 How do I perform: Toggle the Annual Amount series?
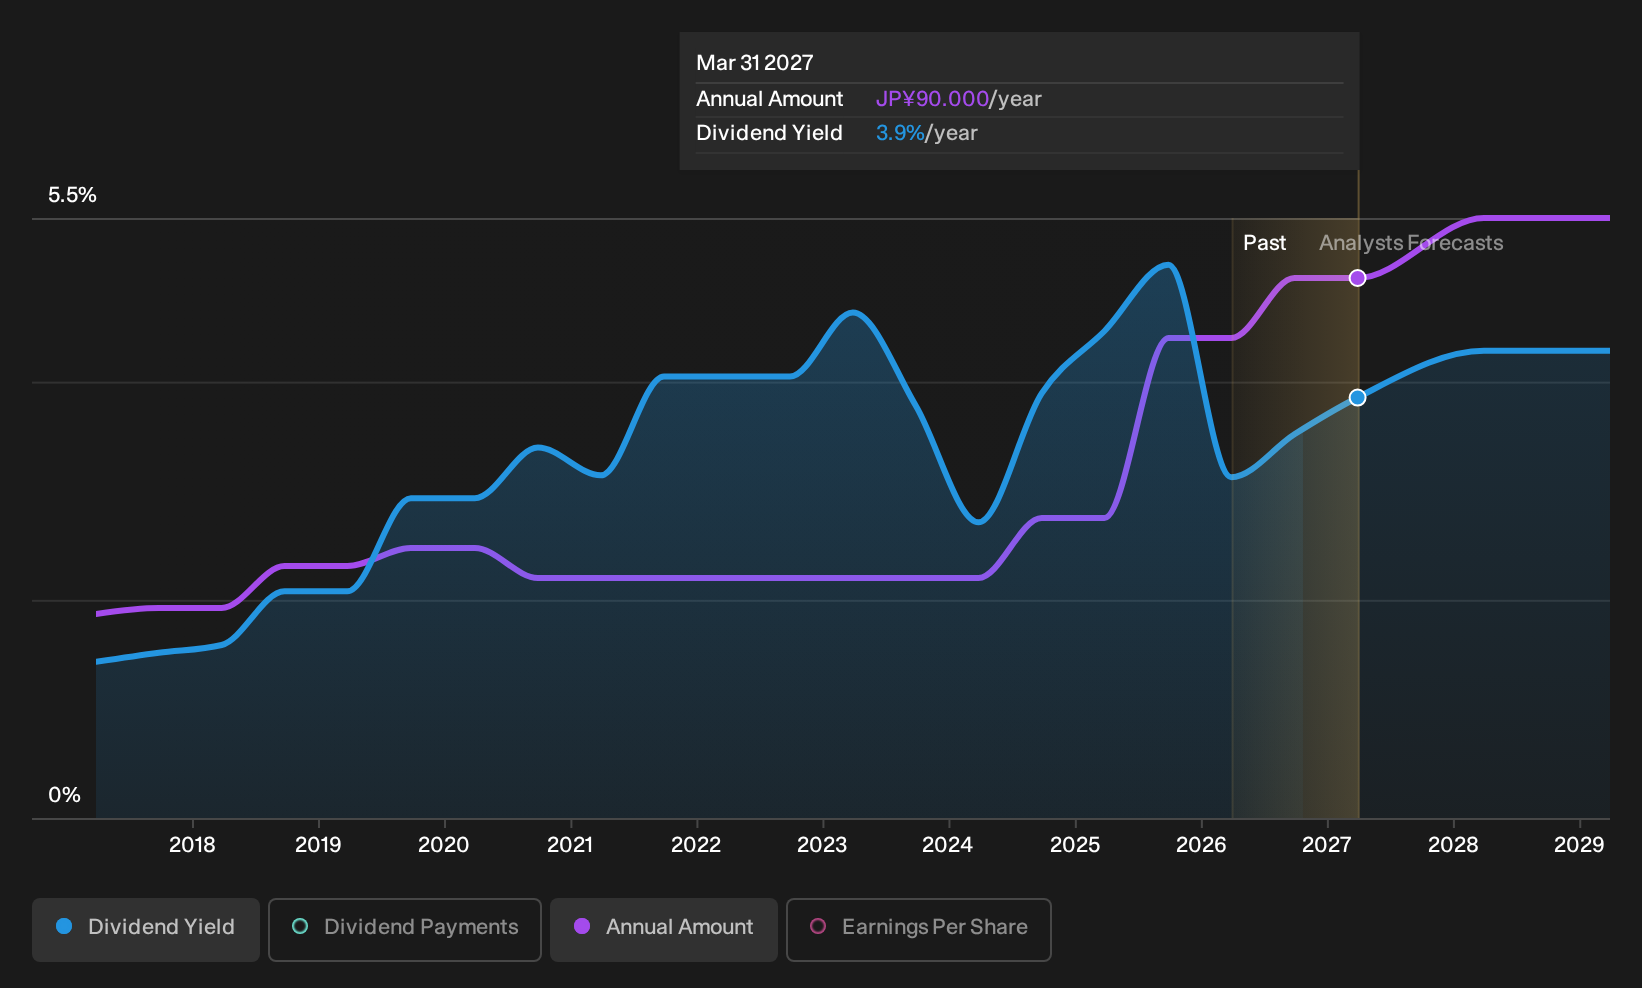pyautogui.click(x=664, y=929)
